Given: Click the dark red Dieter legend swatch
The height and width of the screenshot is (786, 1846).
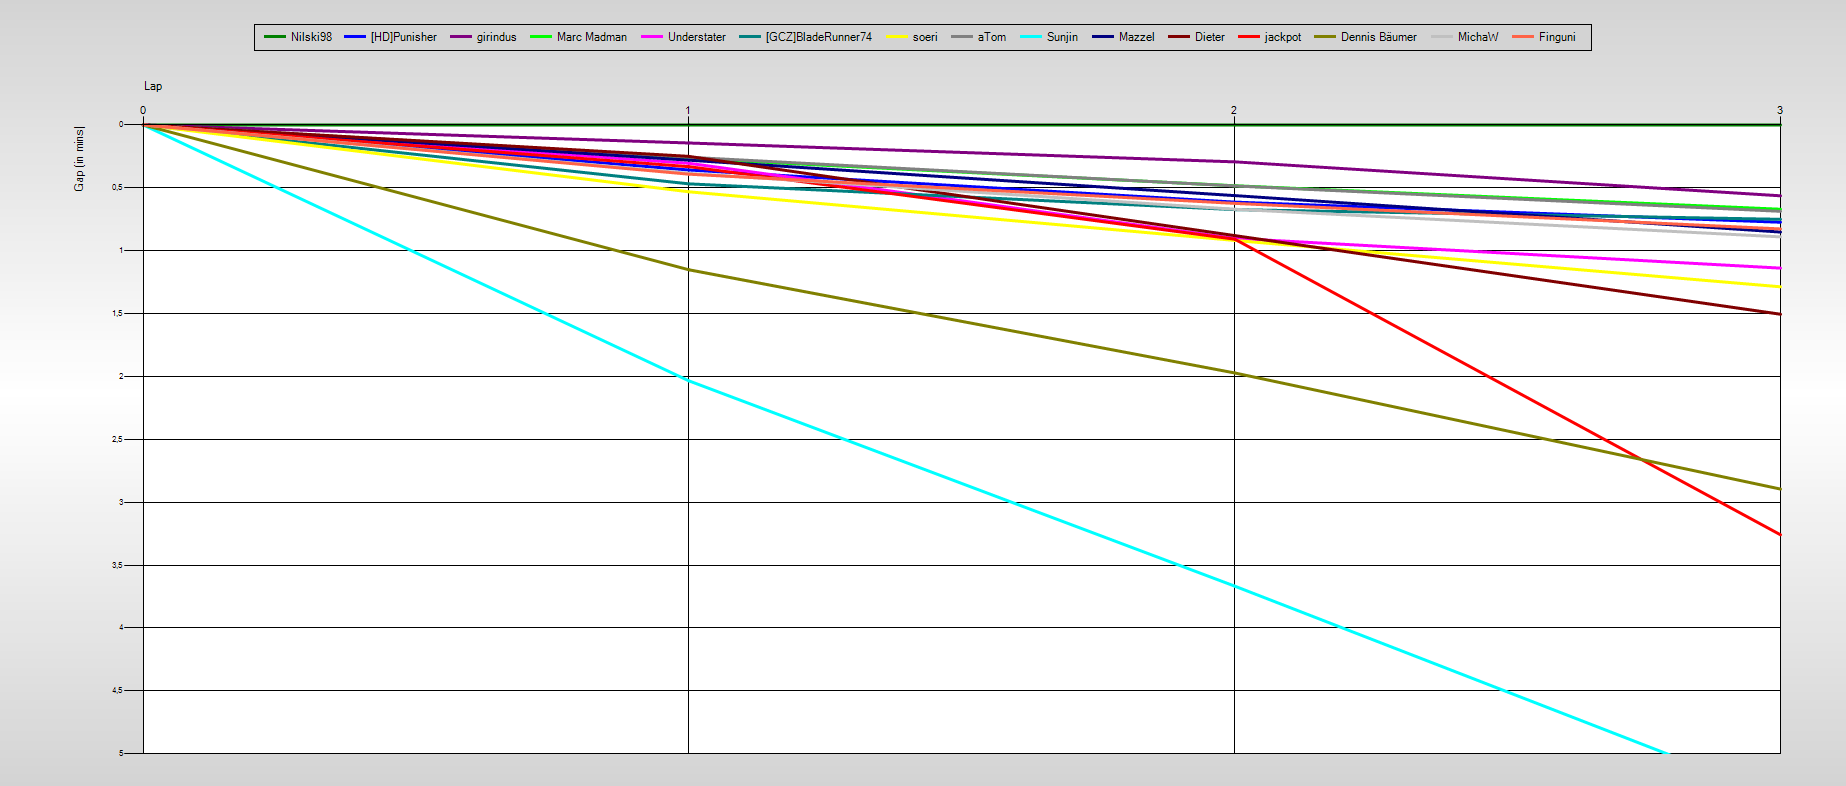Looking at the screenshot, I should tap(1179, 37).
